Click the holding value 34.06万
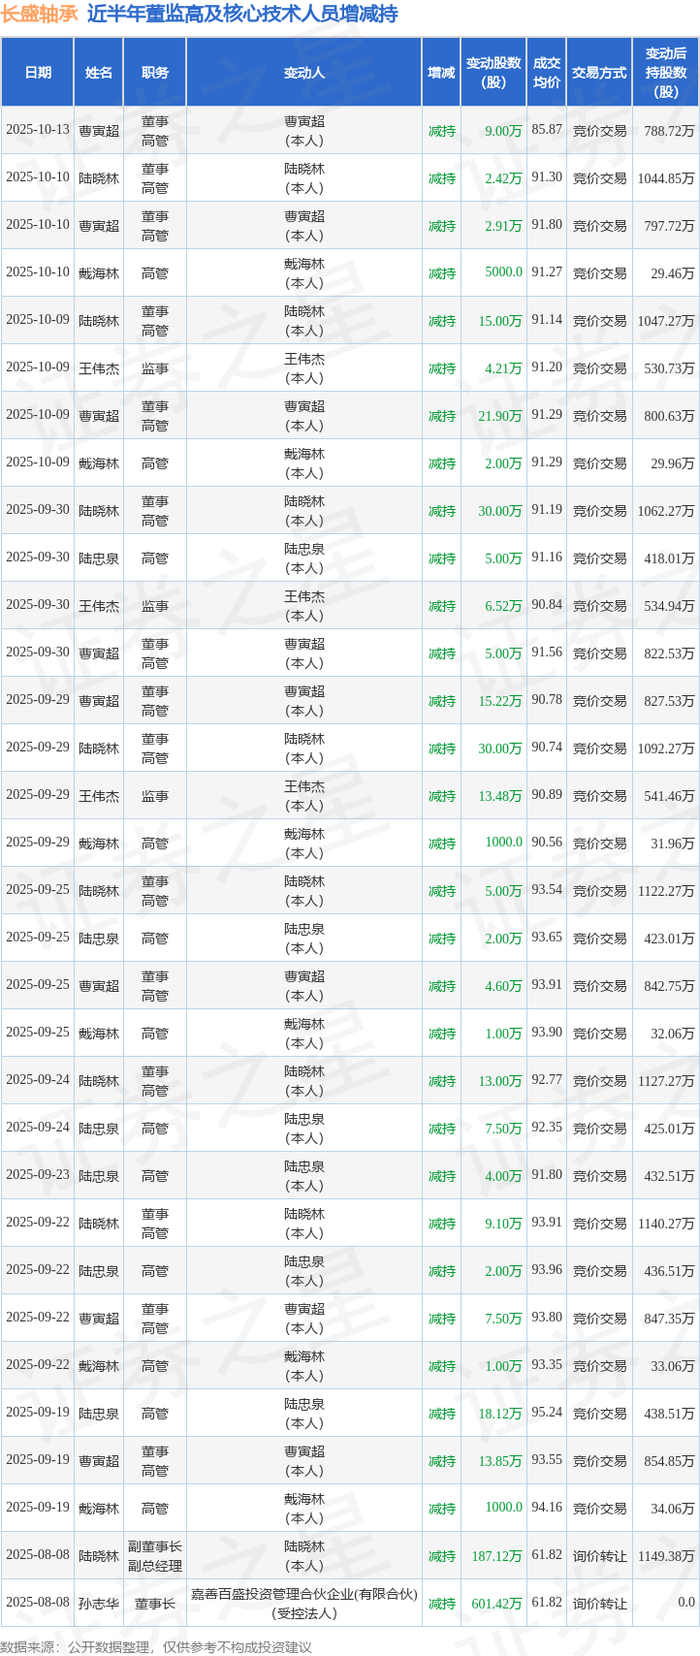Image resolution: width=700 pixels, height=1656 pixels. [x=672, y=1508]
